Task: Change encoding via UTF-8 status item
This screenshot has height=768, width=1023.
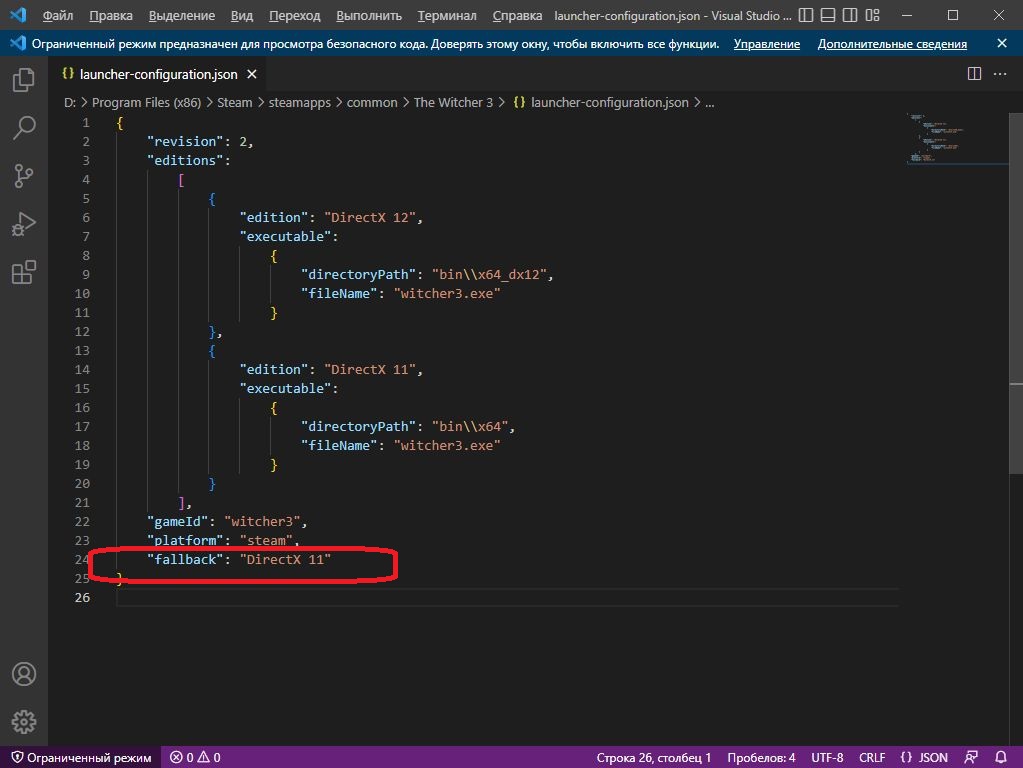Action: click(x=827, y=757)
